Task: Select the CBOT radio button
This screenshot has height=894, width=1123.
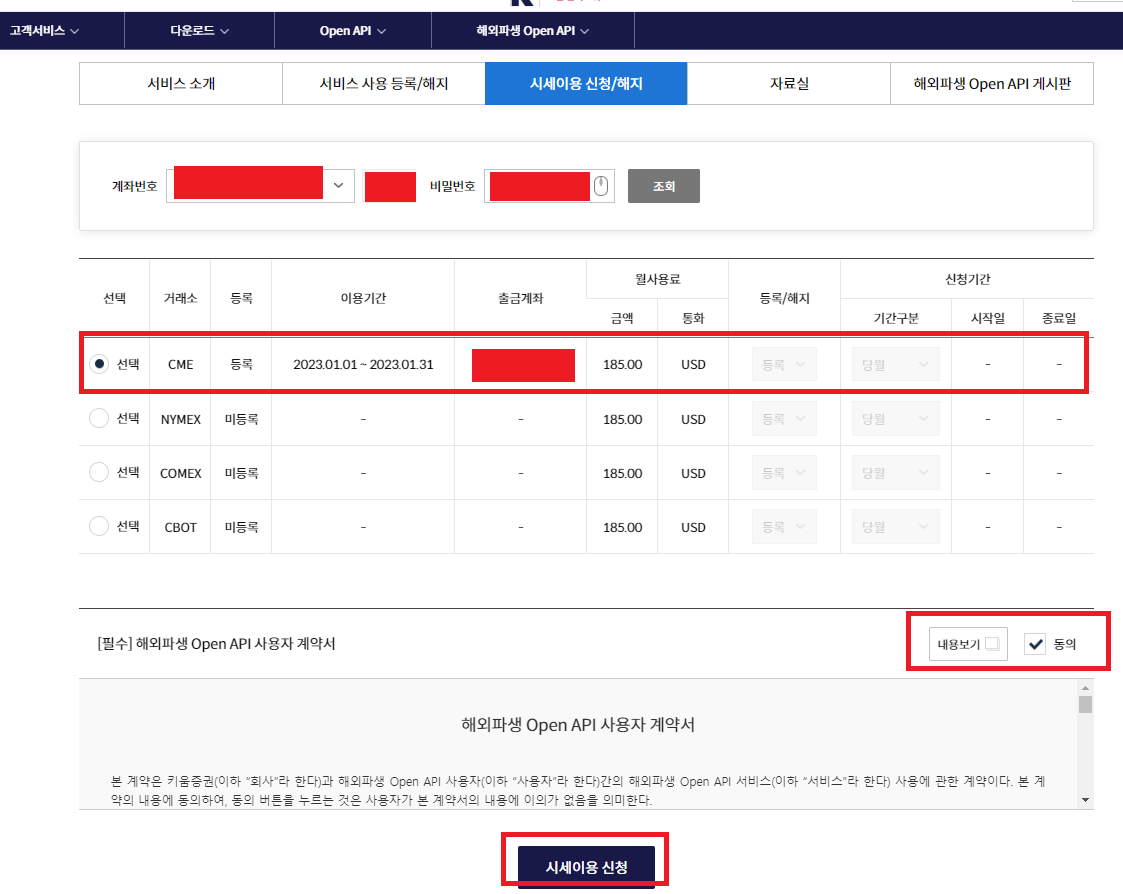Action: (99, 527)
